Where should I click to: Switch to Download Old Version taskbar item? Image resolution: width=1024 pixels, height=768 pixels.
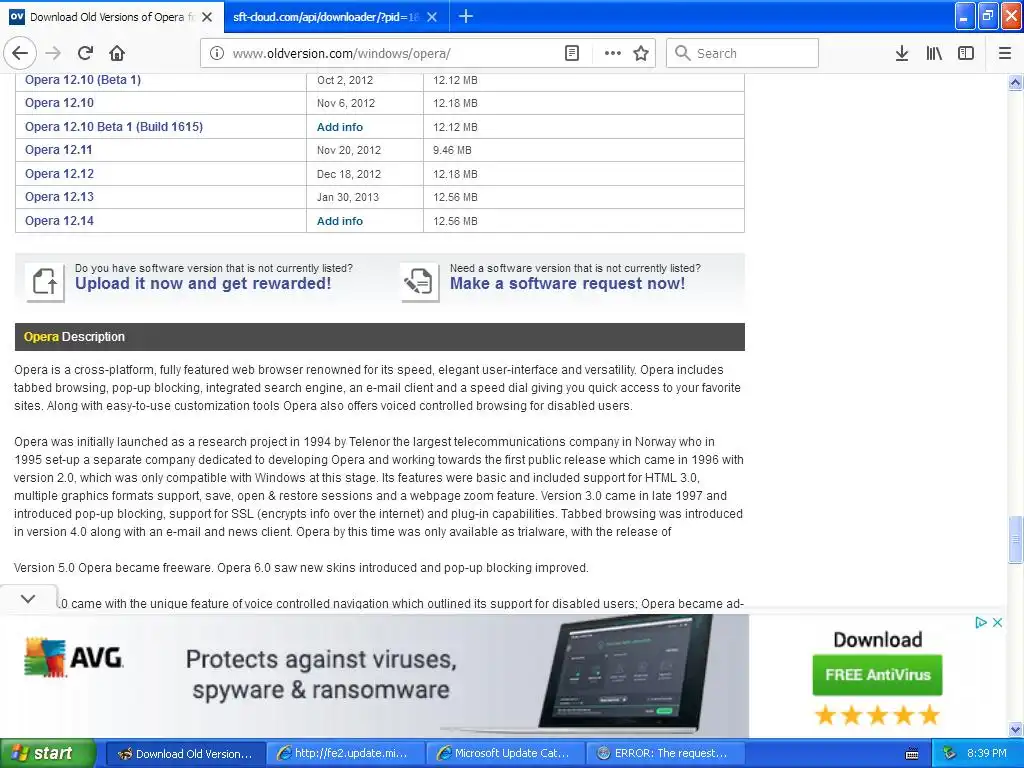[185, 754]
